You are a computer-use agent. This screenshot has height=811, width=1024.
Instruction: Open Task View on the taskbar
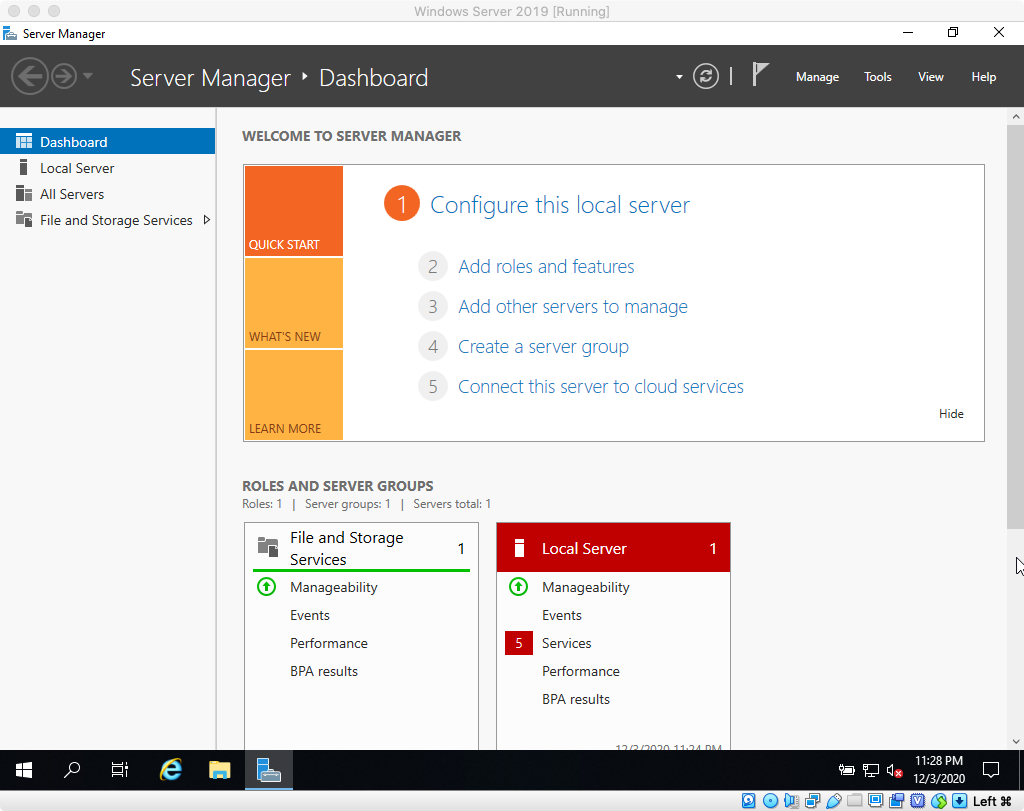click(120, 770)
